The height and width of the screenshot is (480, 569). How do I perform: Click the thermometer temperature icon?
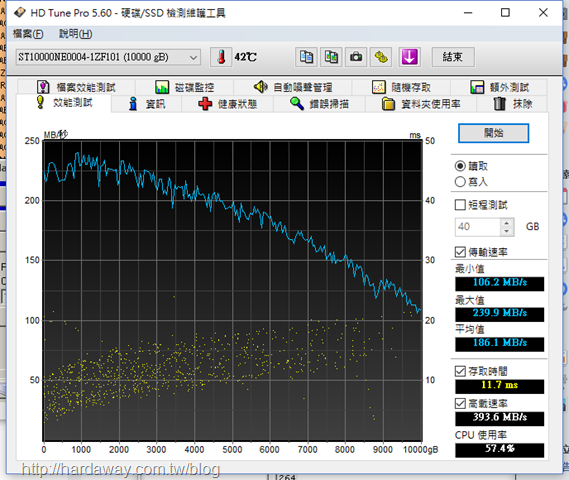coord(221,57)
